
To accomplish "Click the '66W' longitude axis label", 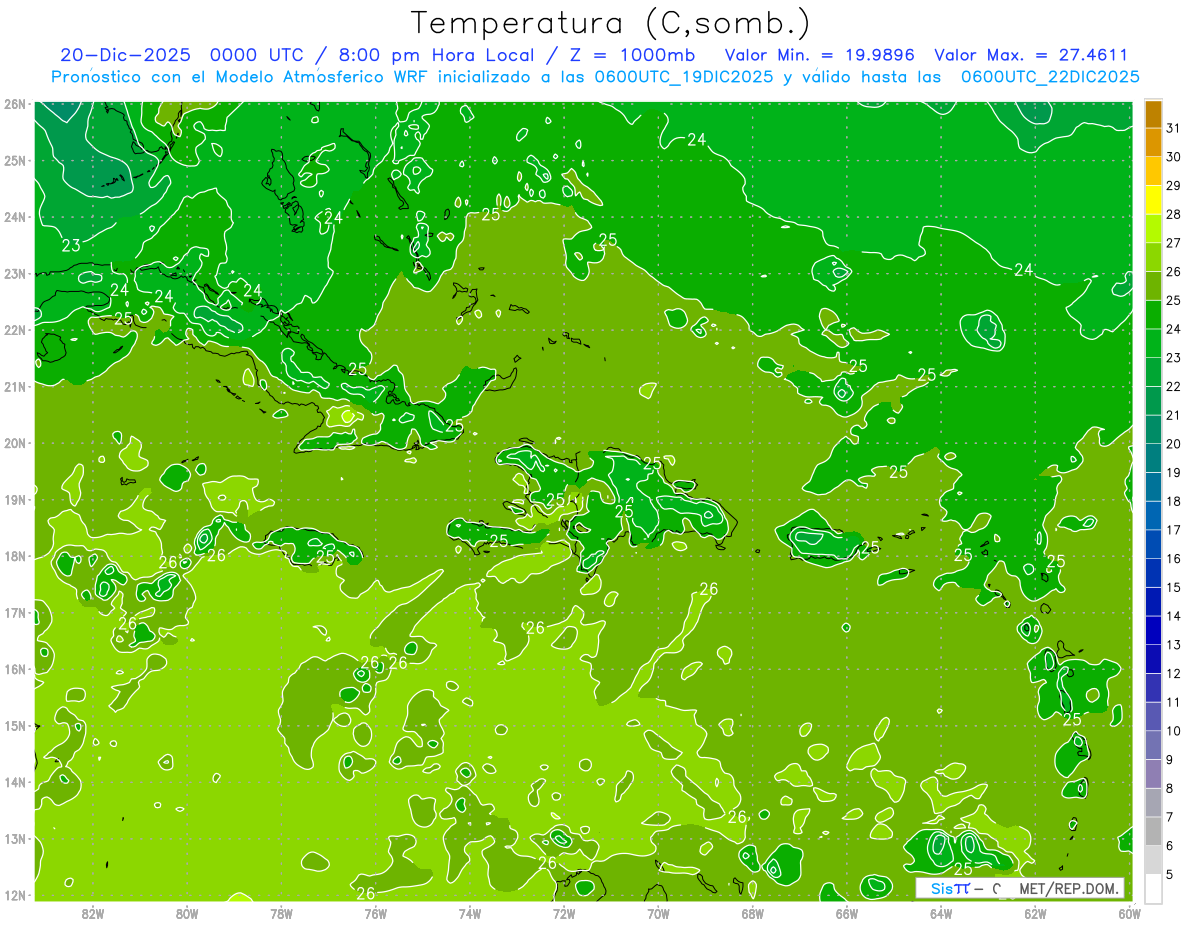I will [846, 912].
